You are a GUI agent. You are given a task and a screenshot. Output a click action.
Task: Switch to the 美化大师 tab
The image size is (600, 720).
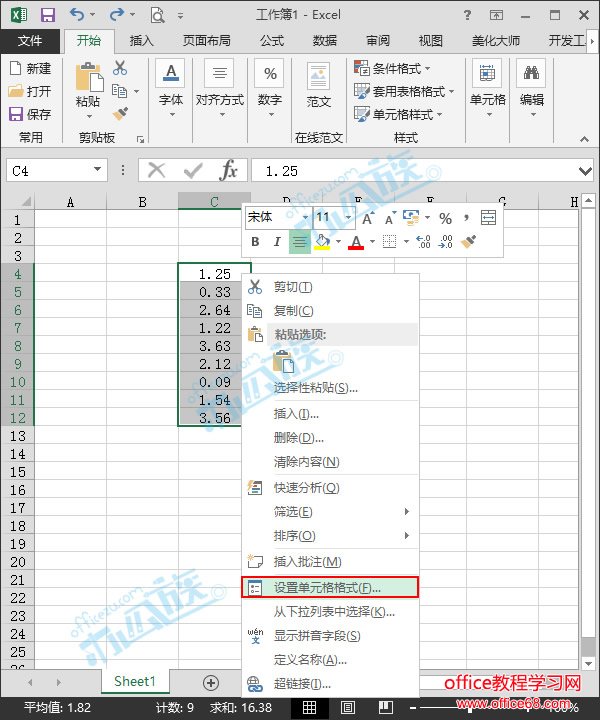496,41
